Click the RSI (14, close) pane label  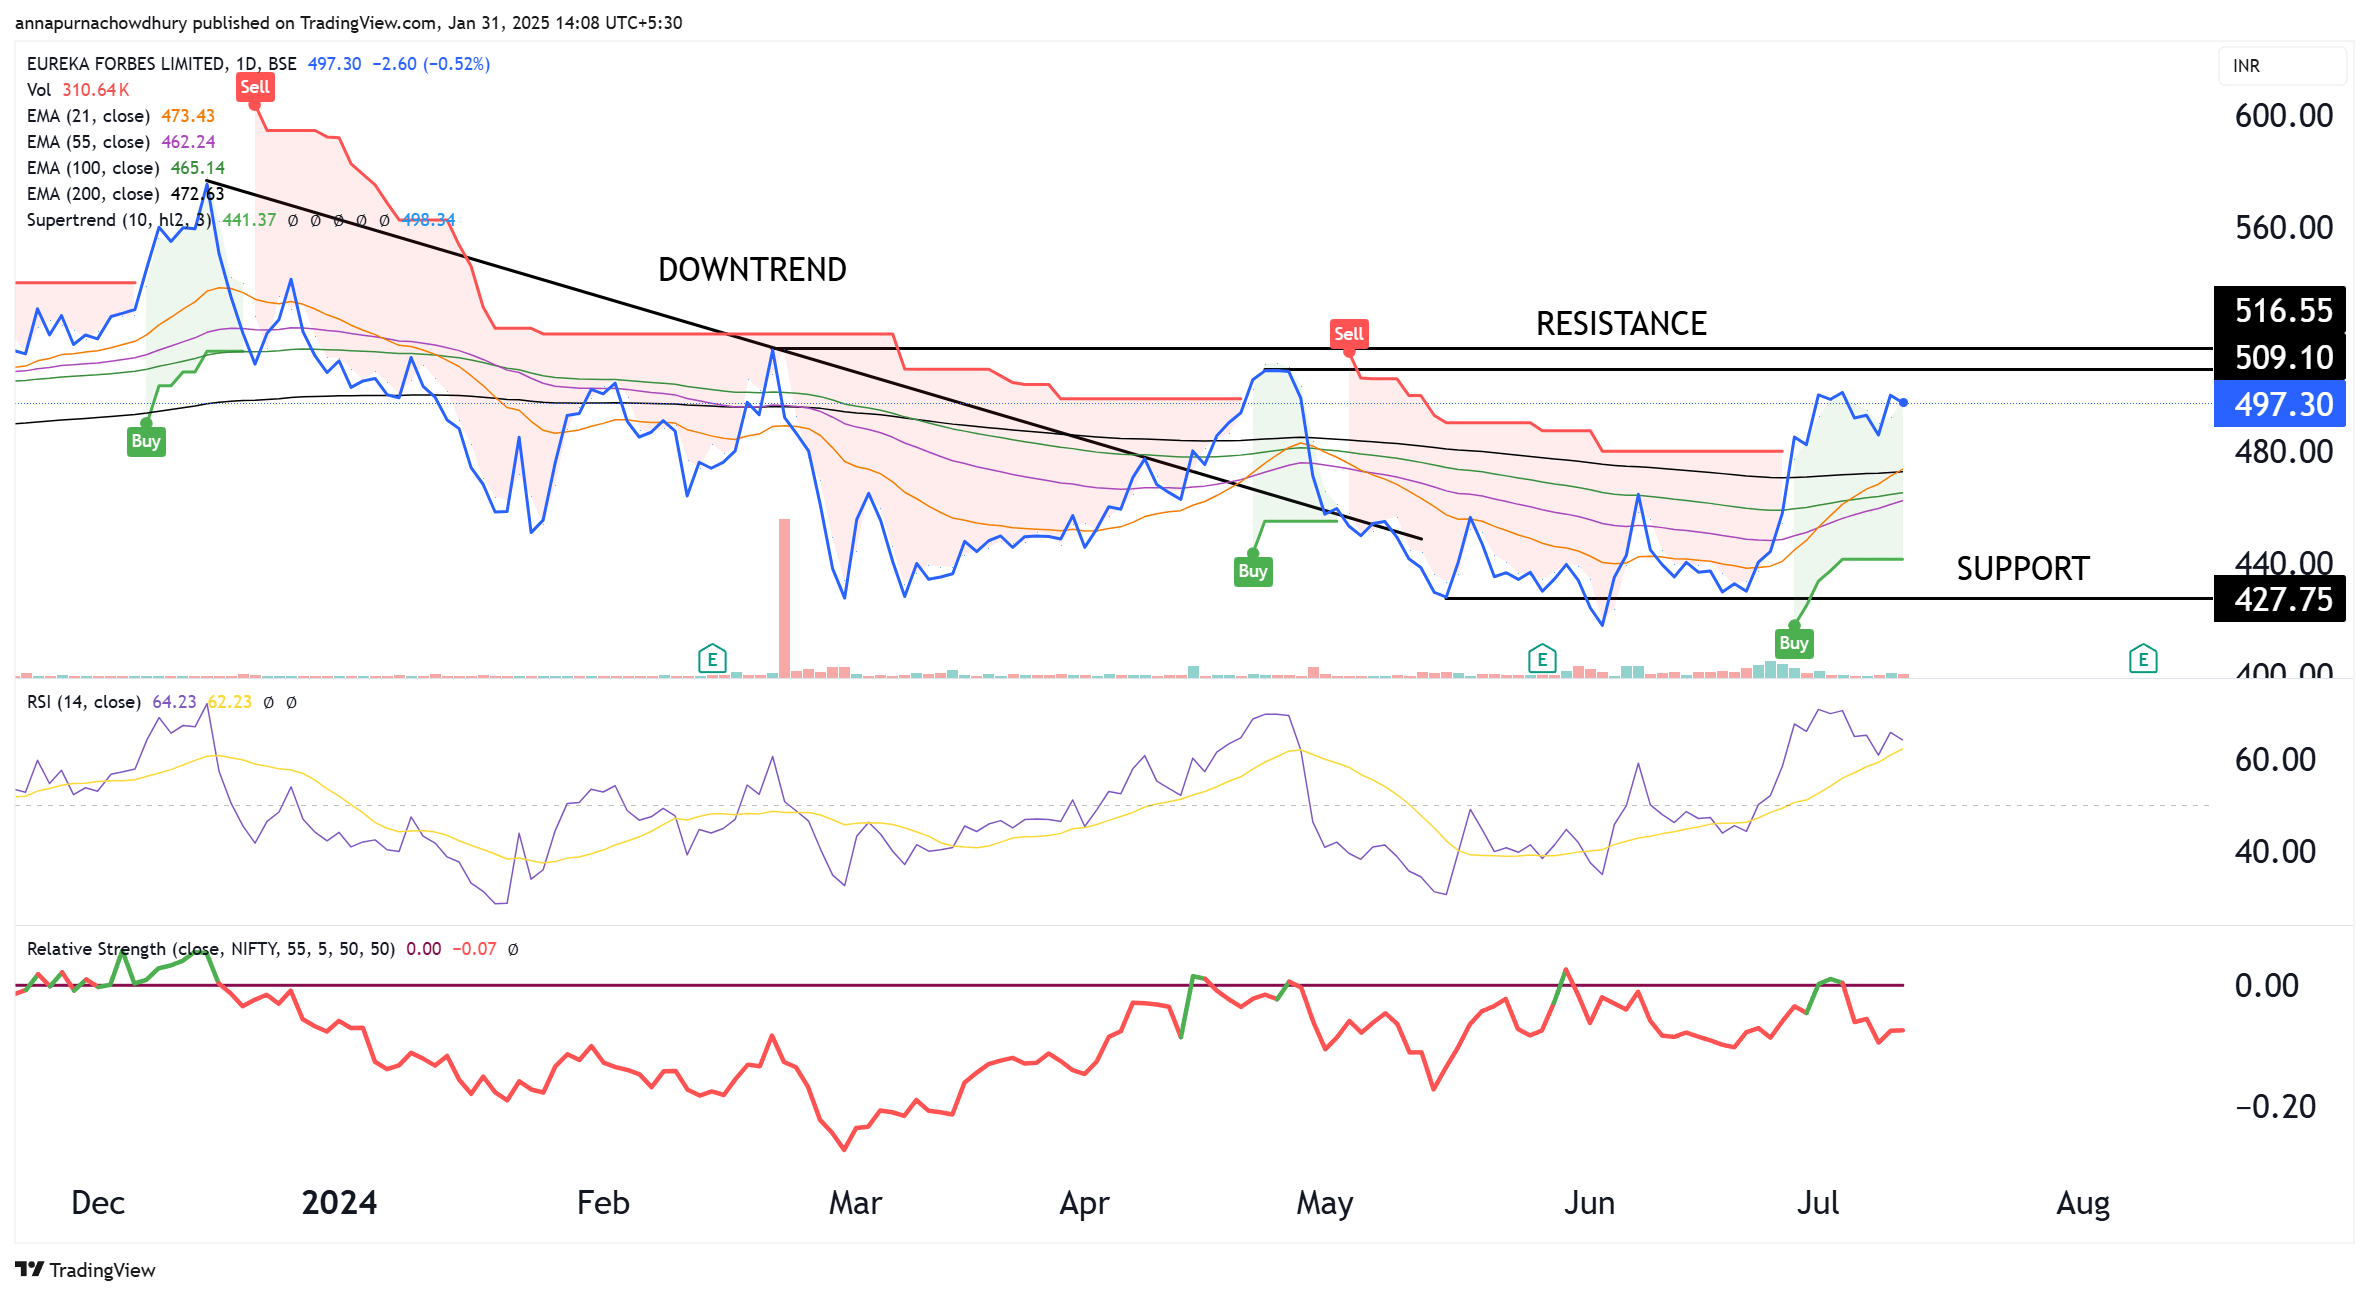[x=83, y=702]
